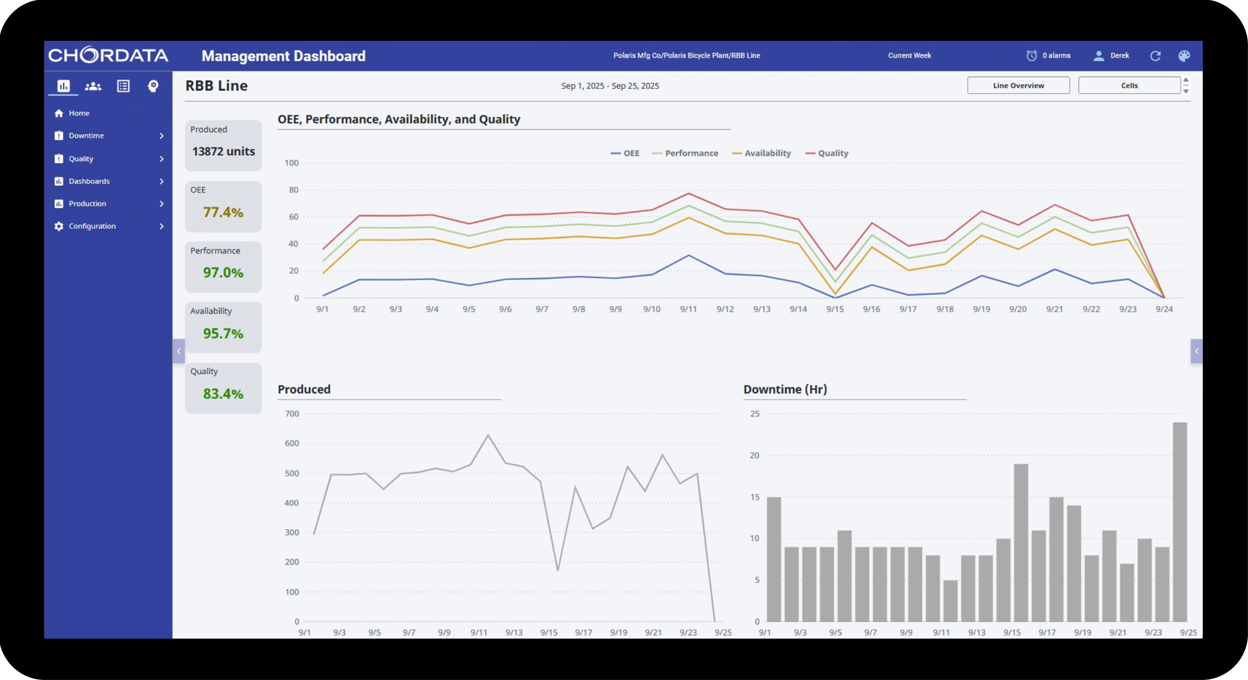The image size is (1248, 680).
Task: Toggle the Performance series in legend
Action: [x=685, y=153]
